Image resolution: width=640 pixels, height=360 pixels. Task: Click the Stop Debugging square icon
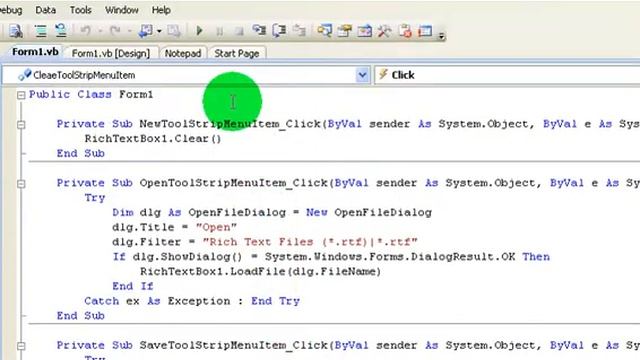pyautogui.click(x=239, y=31)
